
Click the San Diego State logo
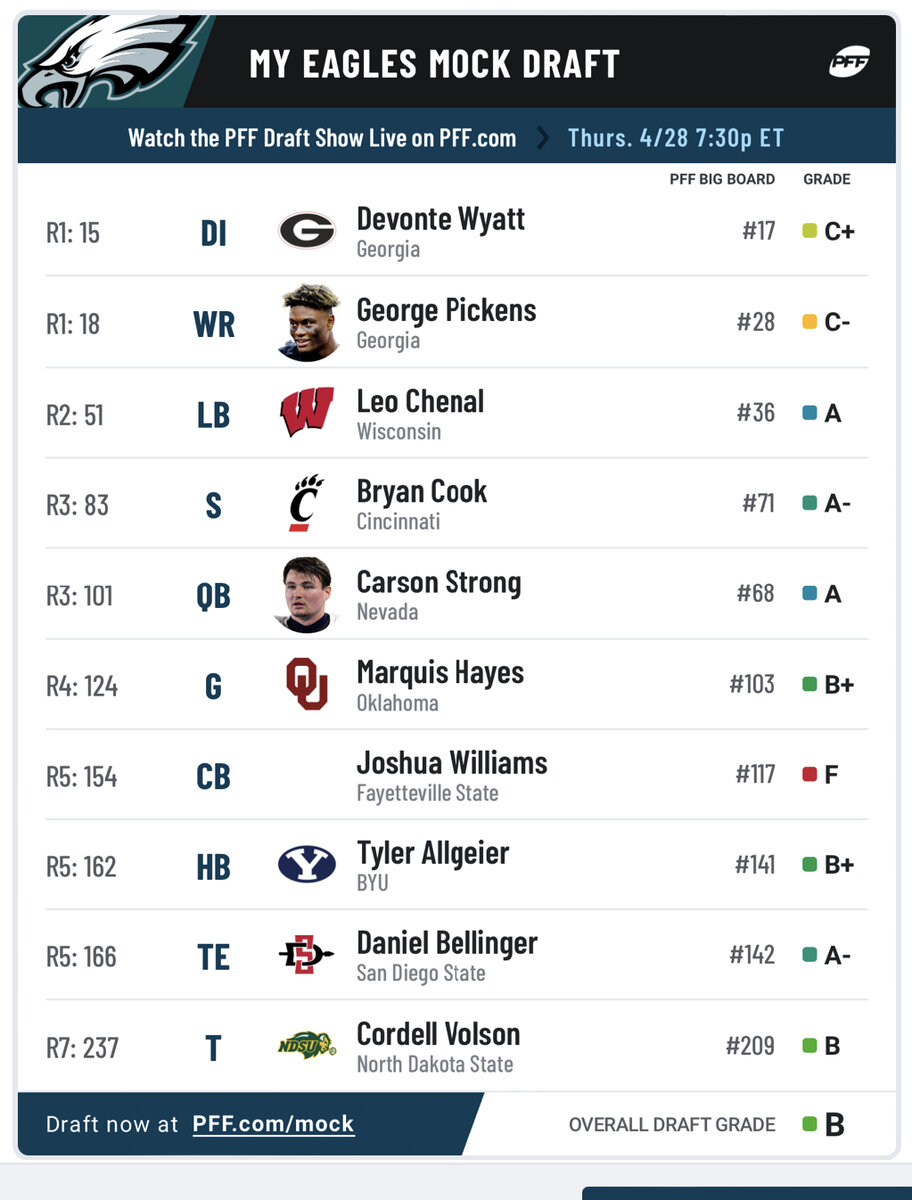307,956
